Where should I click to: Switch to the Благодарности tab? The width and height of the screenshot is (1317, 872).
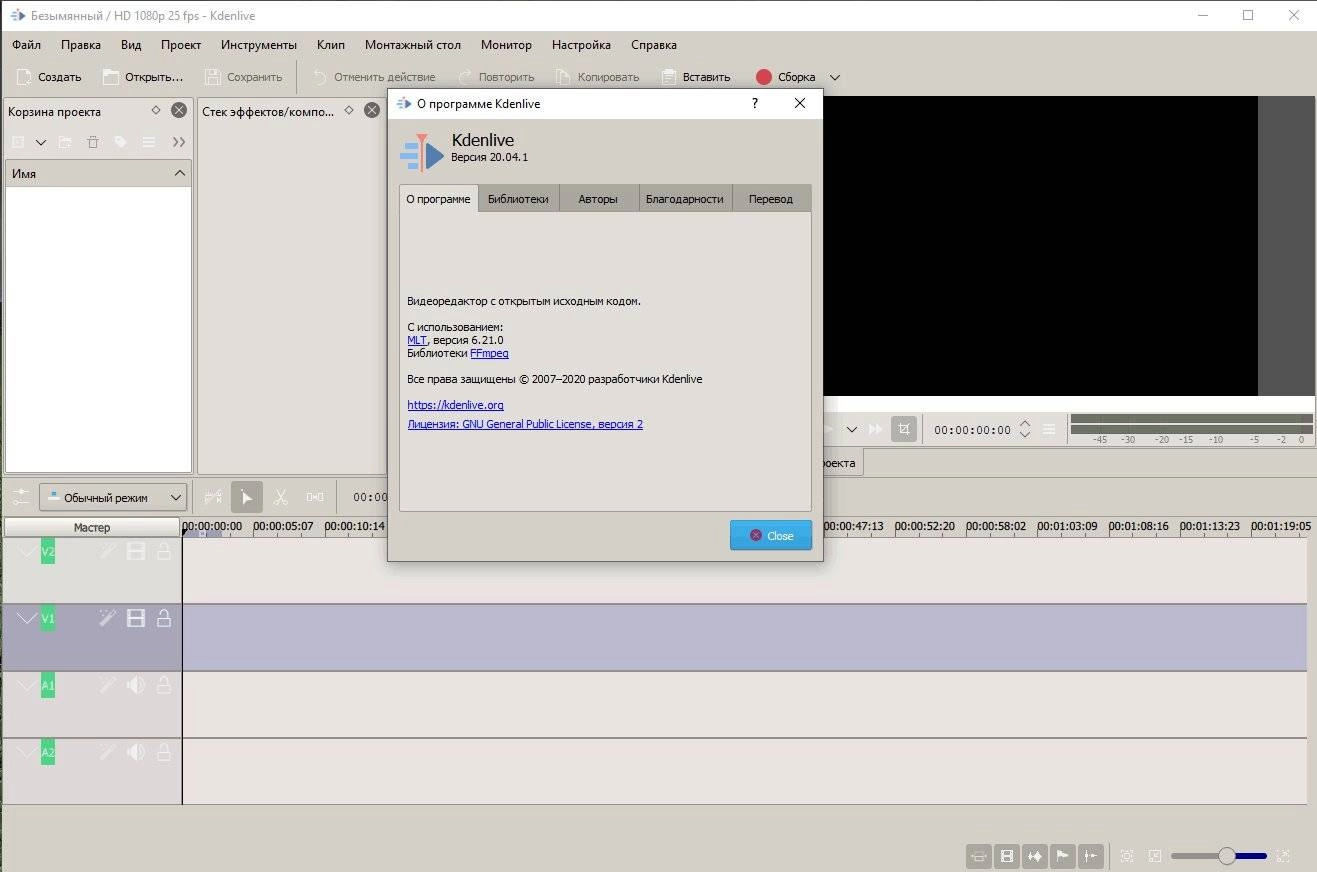pos(684,199)
